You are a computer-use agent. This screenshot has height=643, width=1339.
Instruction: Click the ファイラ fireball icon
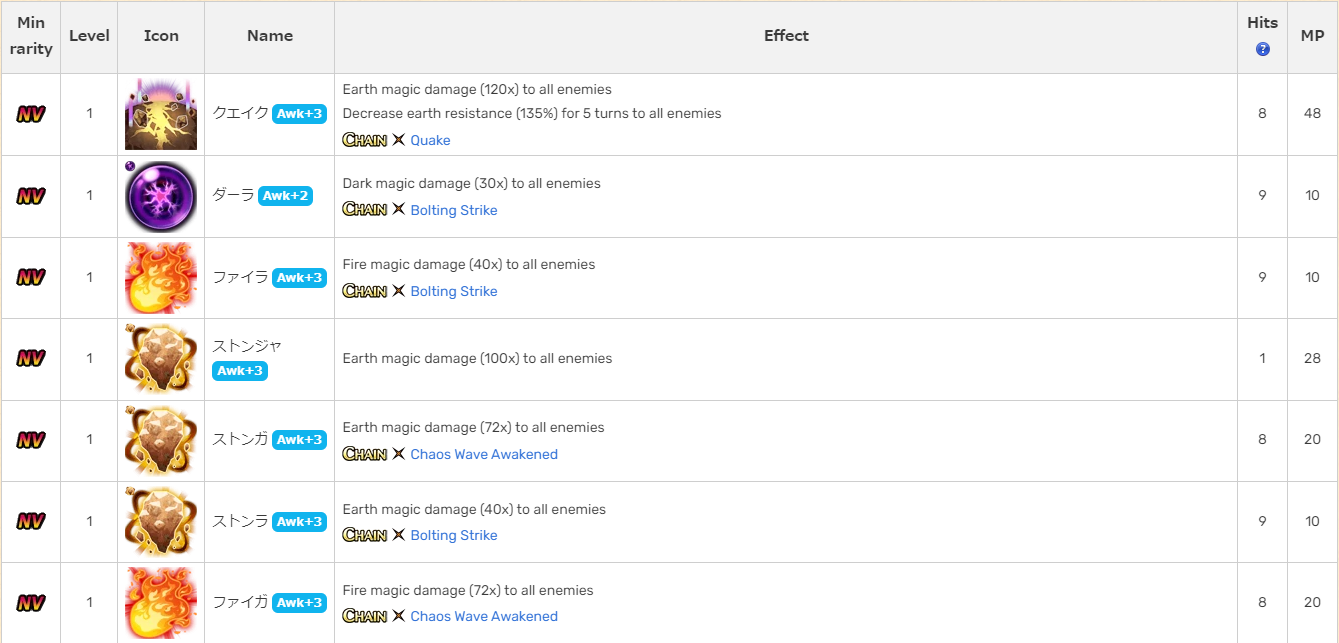[x=161, y=277]
